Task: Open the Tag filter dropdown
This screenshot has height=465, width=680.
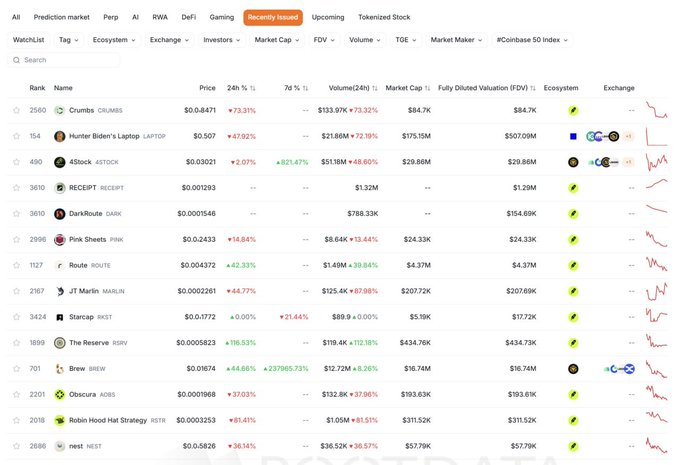Action: click(x=69, y=40)
